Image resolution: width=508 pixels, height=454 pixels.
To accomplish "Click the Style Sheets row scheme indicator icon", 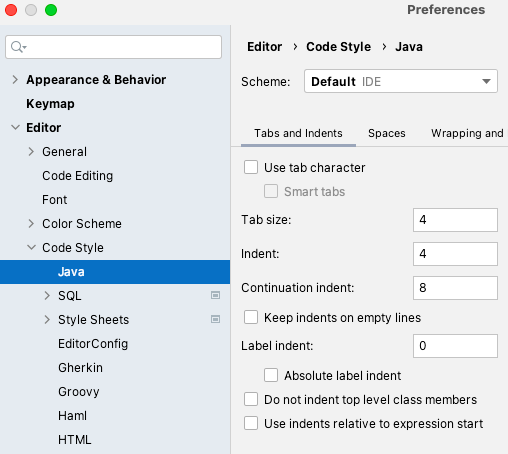I will click(x=215, y=319).
